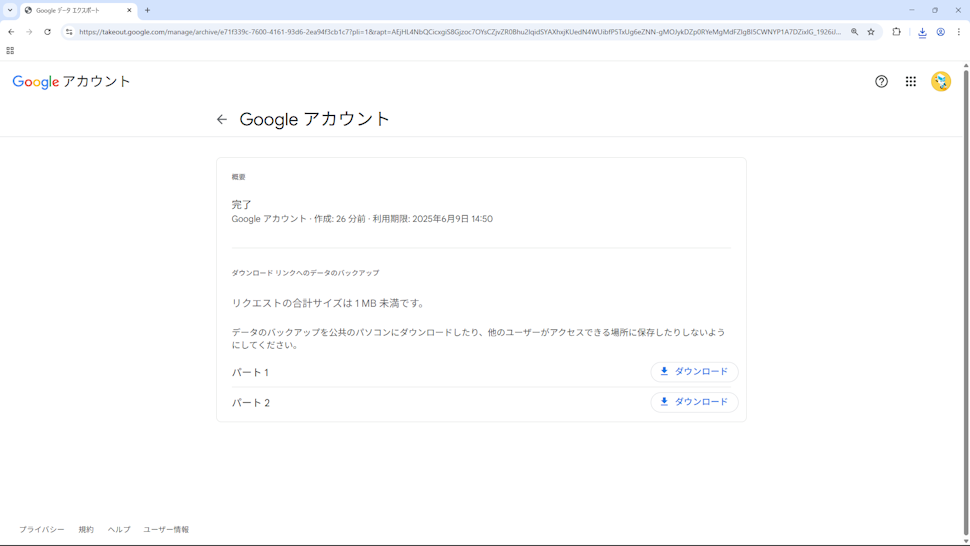Close the Google データ エクスポート tab
Image resolution: width=970 pixels, height=546 pixels.
point(129,11)
